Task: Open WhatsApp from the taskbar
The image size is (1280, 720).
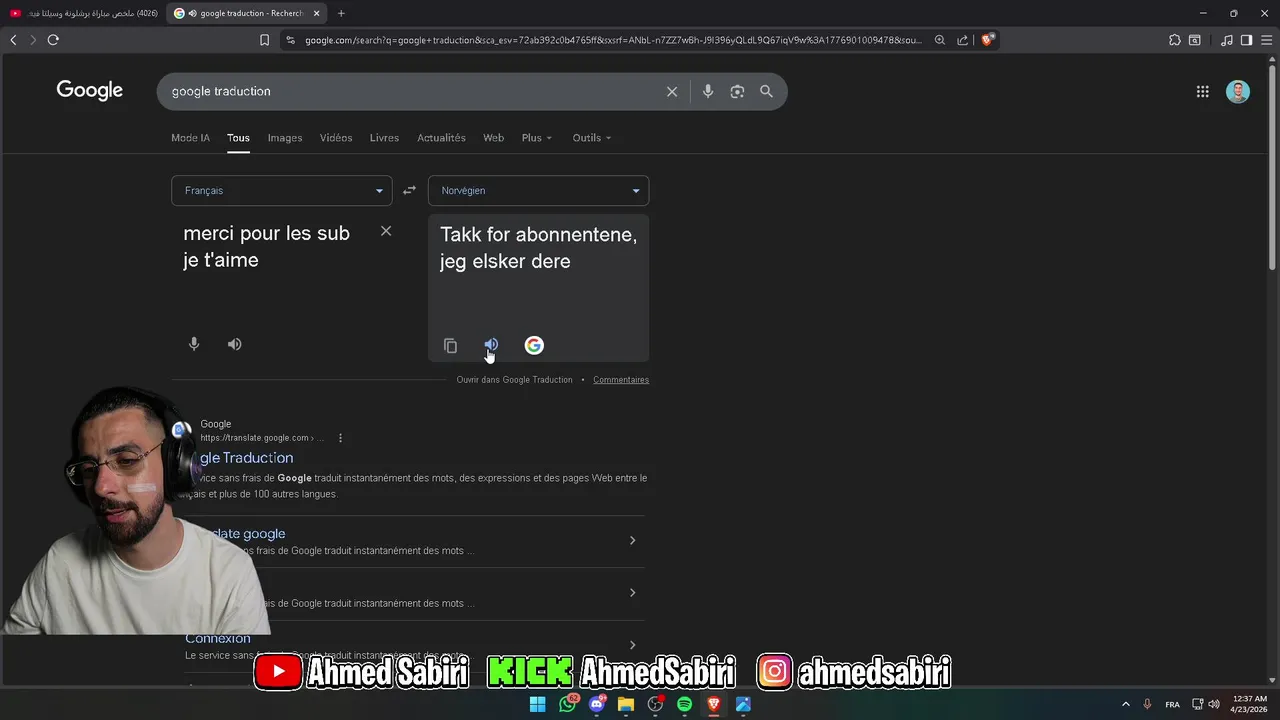Action: pyautogui.click(x=568, y=704)
